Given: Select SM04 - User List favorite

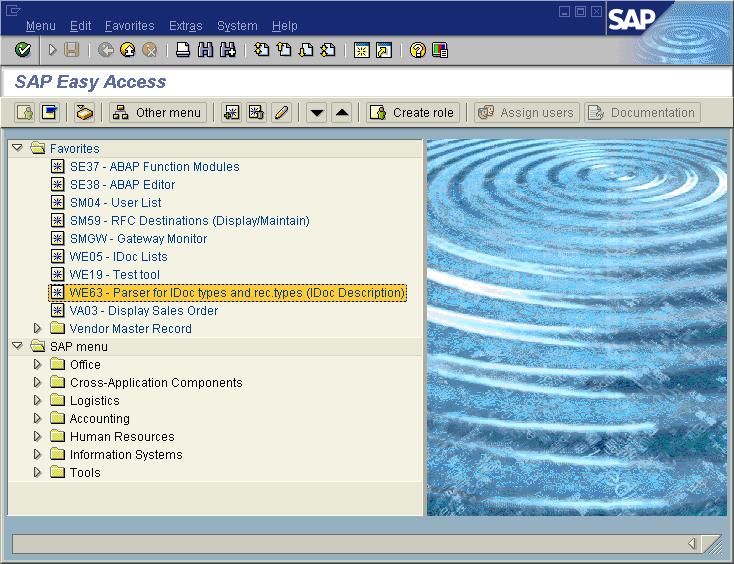Looking at the screenshot, I should click(116, 202).
